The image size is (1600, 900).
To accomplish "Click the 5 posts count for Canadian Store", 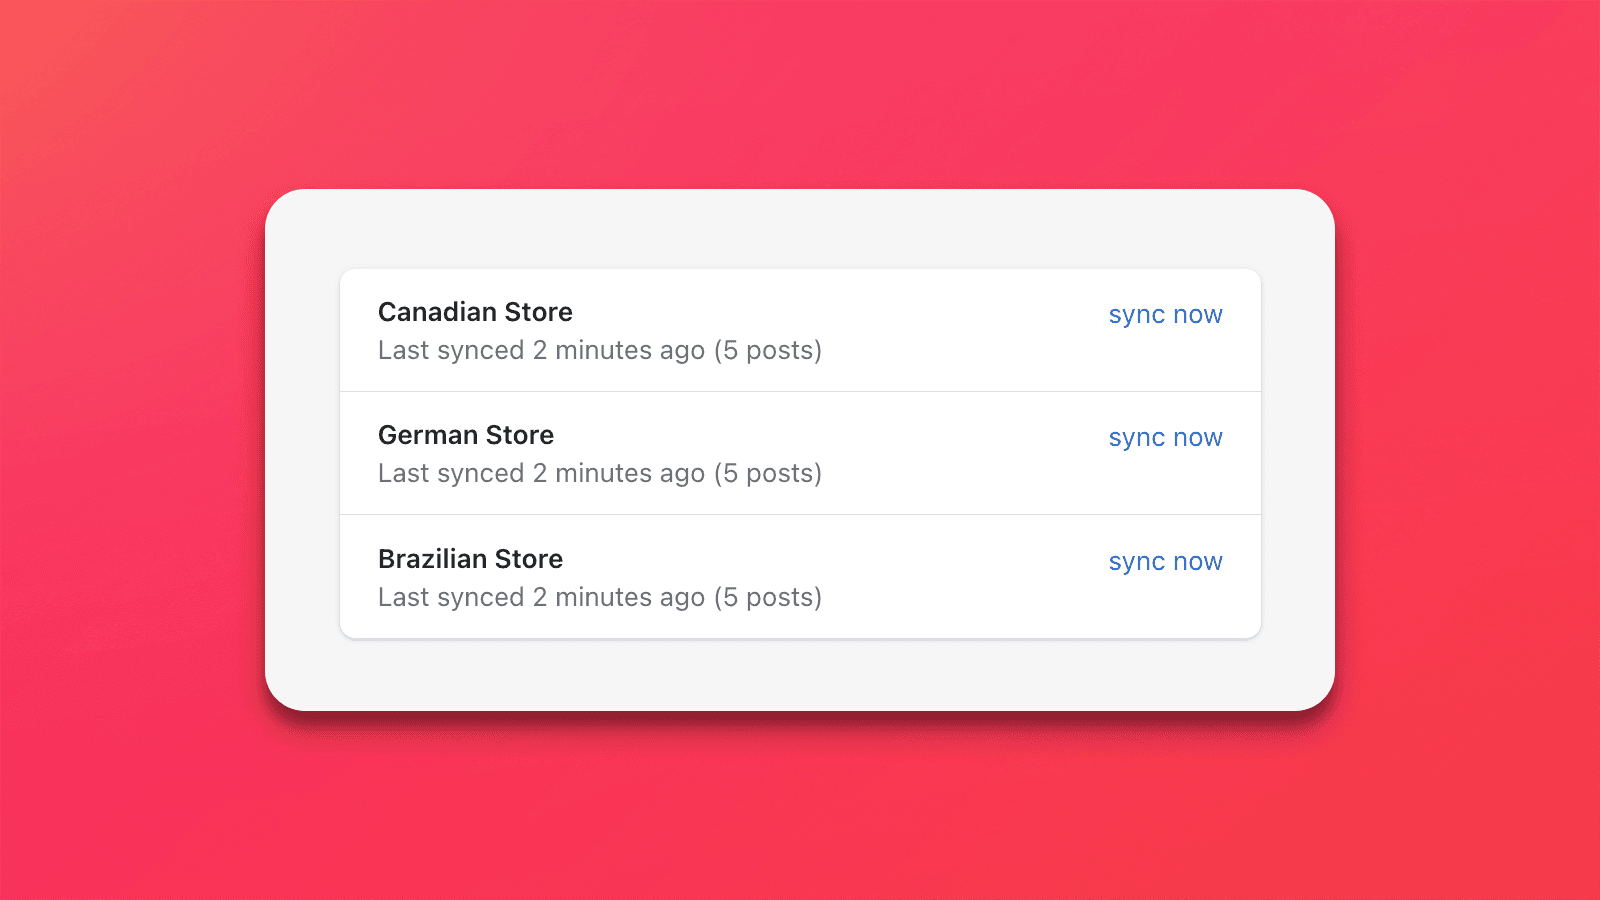I will tap(768, 350).
